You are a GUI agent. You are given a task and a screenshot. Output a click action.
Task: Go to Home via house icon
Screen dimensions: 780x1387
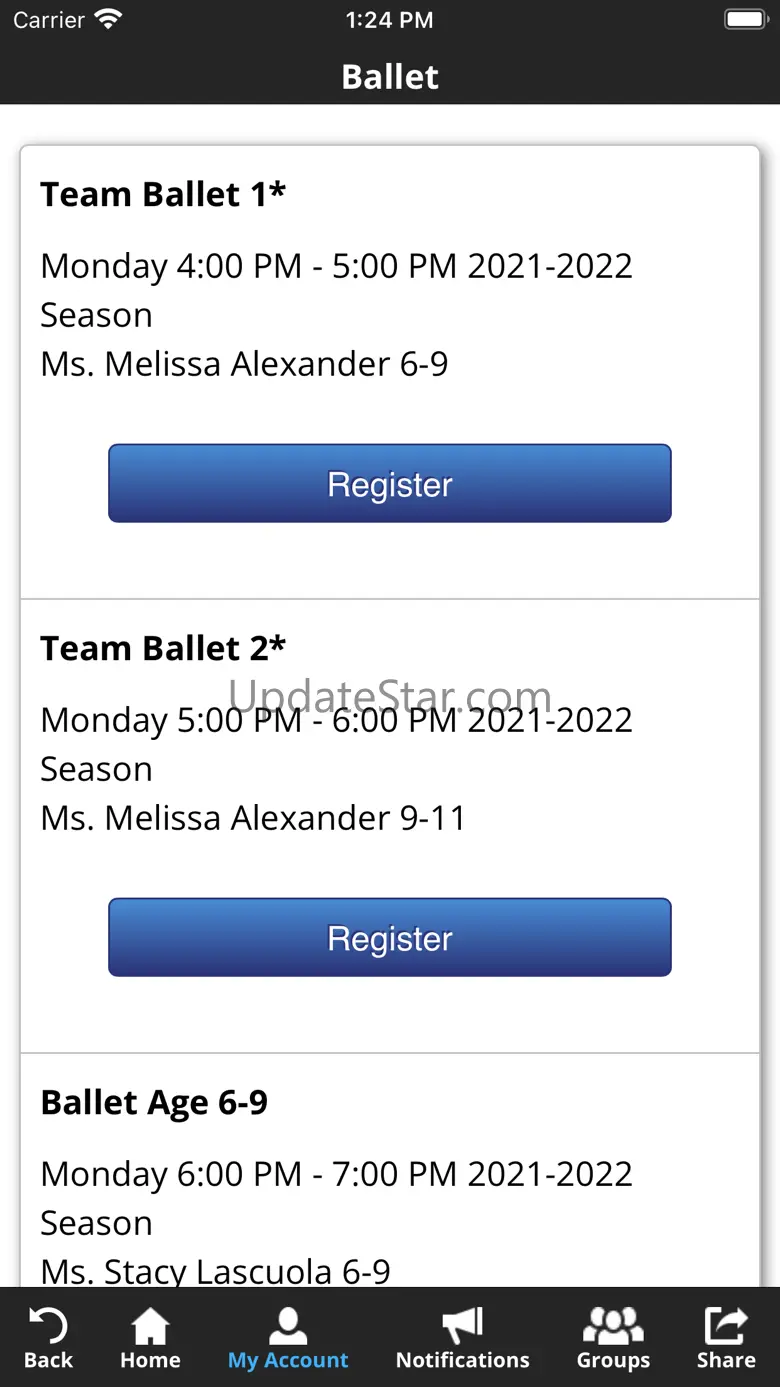pos(150,1327)
